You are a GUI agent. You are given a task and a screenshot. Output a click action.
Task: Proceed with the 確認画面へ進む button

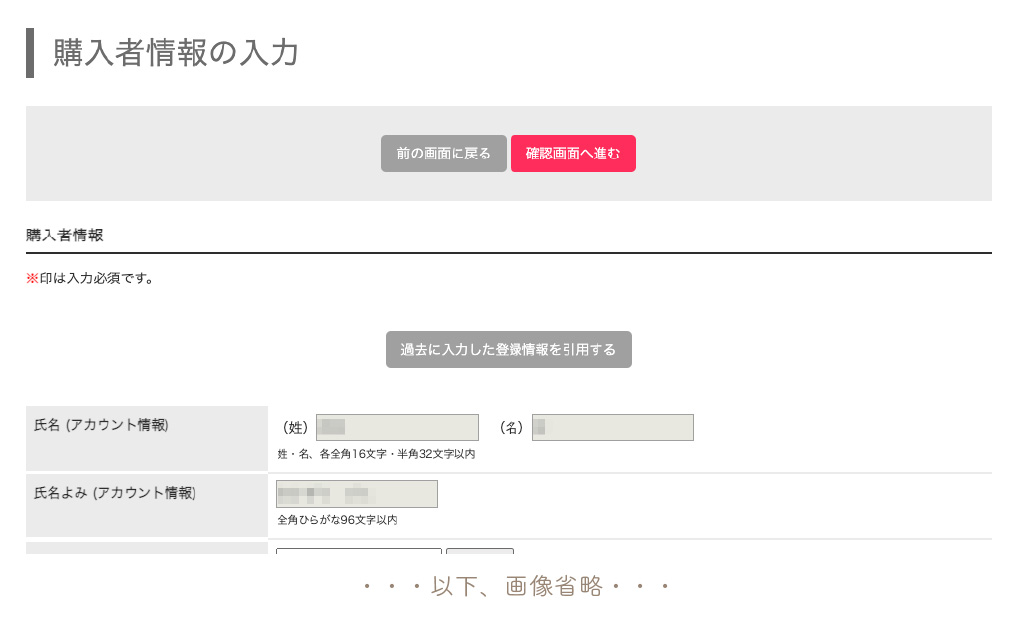pyautogui.click(x=573, y=154)
